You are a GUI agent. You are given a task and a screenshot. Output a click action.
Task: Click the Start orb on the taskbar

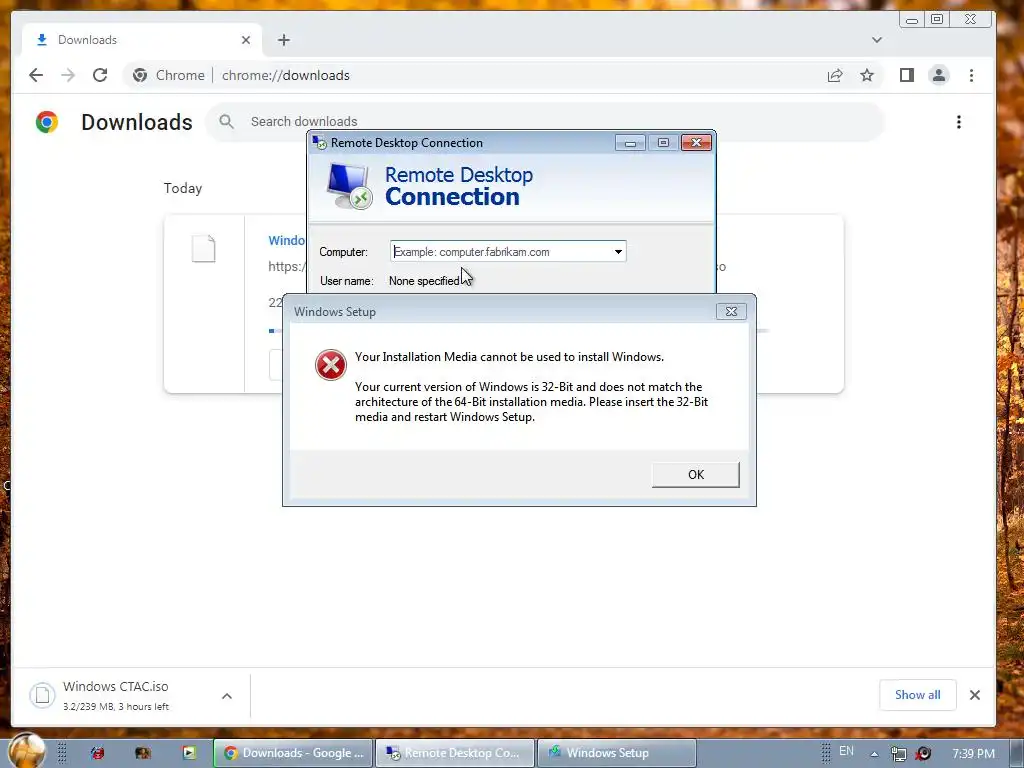(x=27, y=750)
